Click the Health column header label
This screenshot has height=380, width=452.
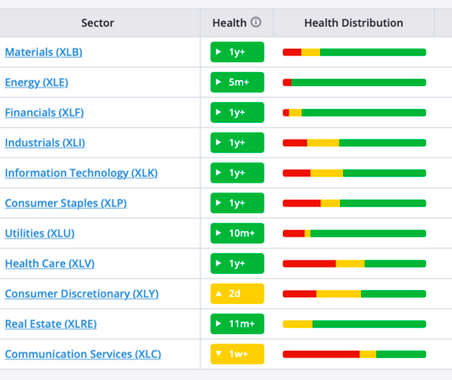pyautogui.click(x=229, y=23)
